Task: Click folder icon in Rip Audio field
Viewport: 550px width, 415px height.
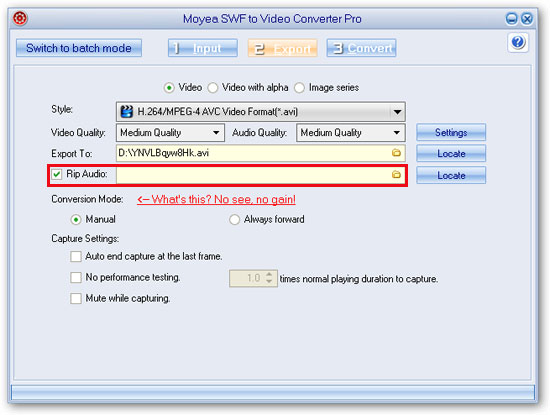Action: pos(396,175)
